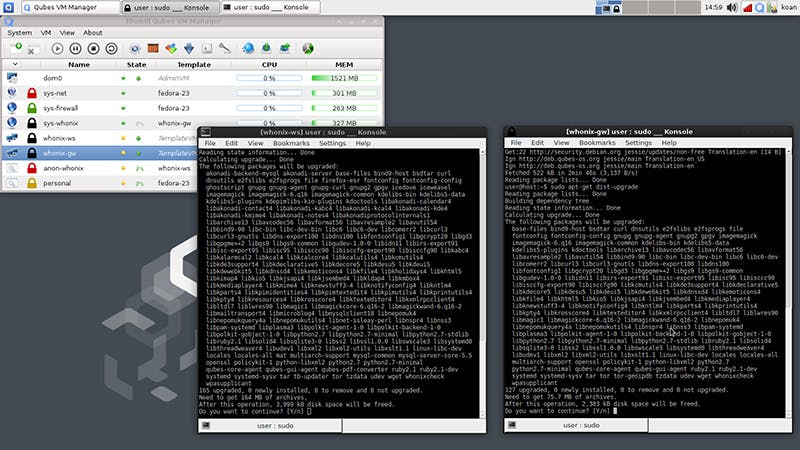Sort VM list by Name column header

tap(79, 65)
